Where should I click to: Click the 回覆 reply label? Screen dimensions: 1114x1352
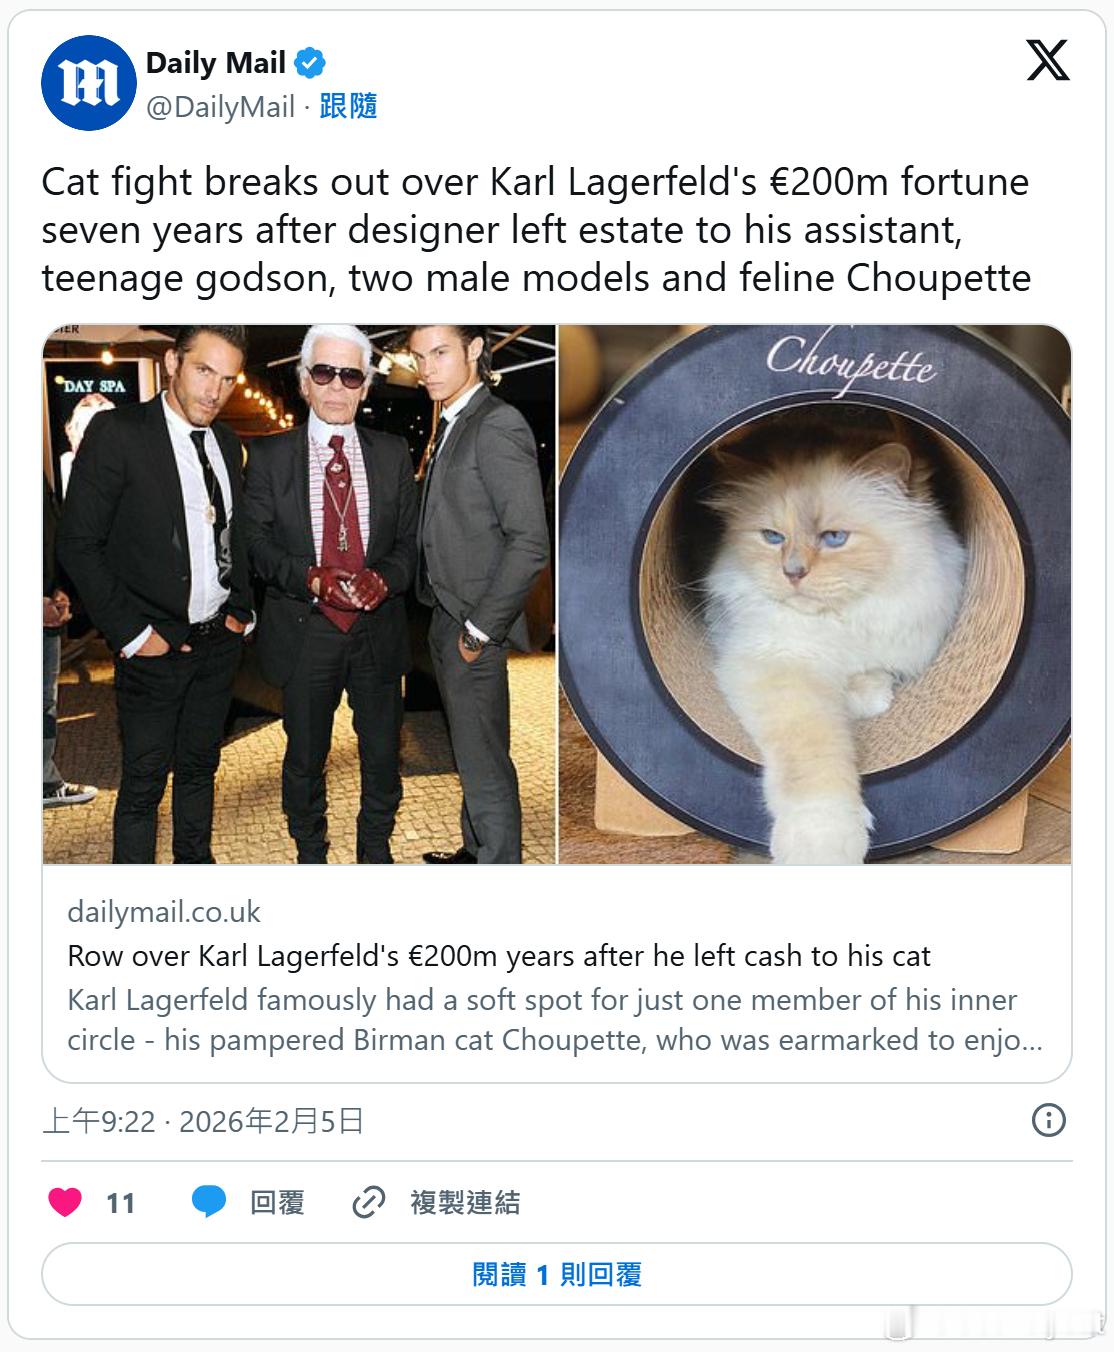tap(277, 1202)
